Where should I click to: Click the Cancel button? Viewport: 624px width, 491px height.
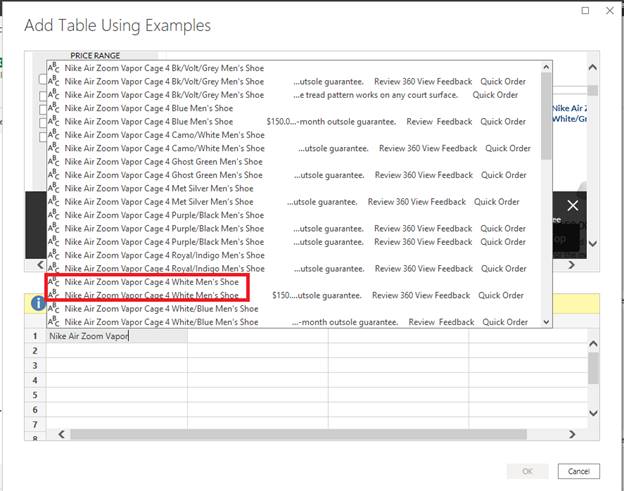[x=579, y=472]
